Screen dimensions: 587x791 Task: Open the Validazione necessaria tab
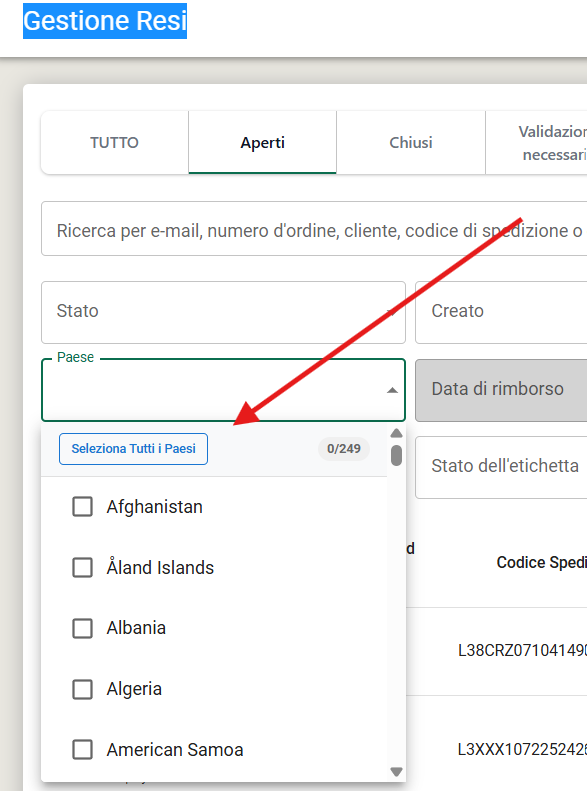click(537, 143)
